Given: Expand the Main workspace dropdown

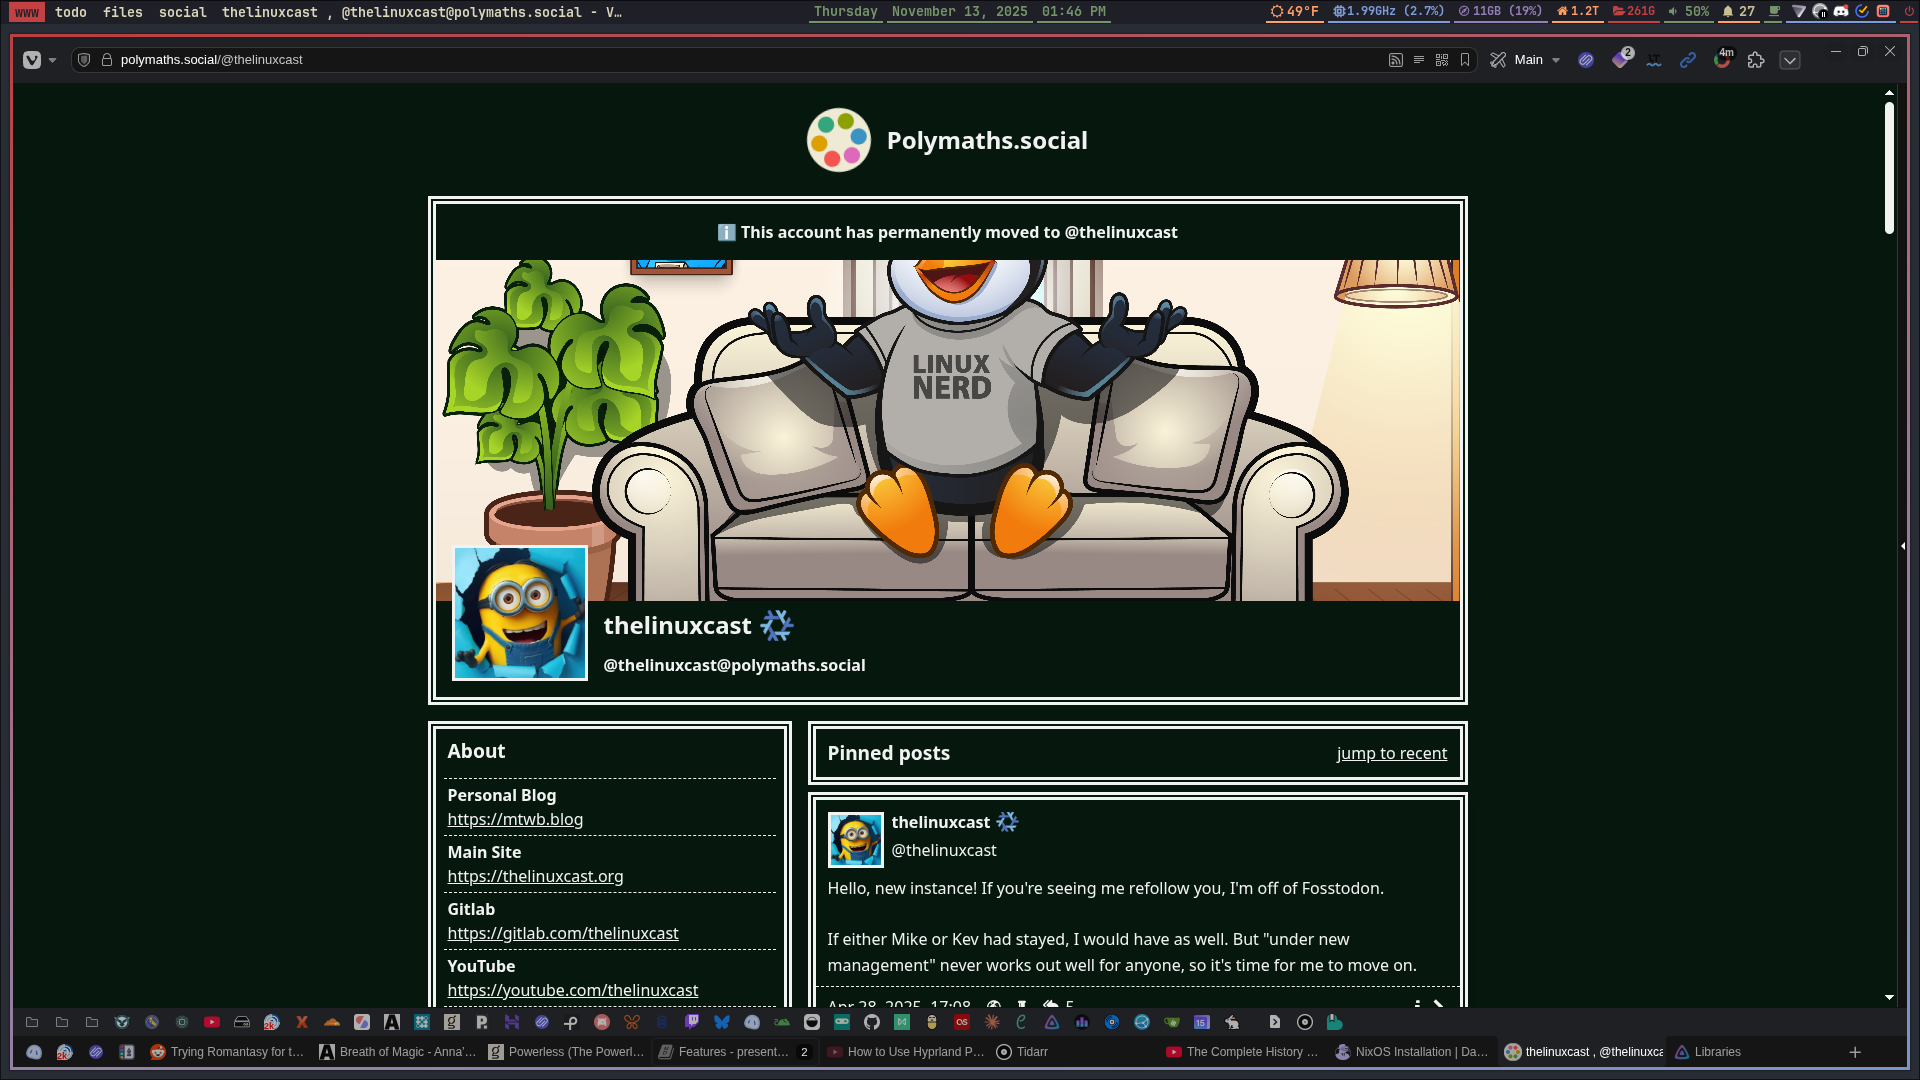Looking at the screenshot, I should (x=1556, y=60).
